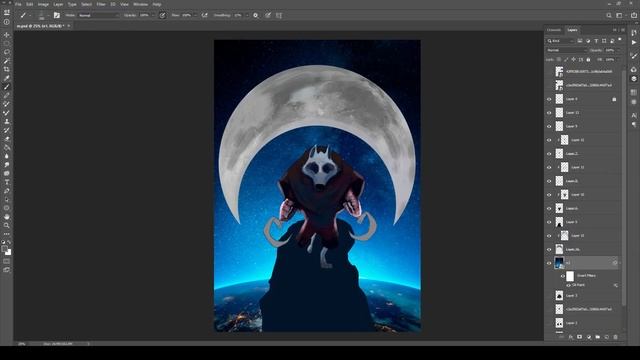
Task: Select the Magic Wand tool
Action: pyautogui.click(x=7, y=61)
